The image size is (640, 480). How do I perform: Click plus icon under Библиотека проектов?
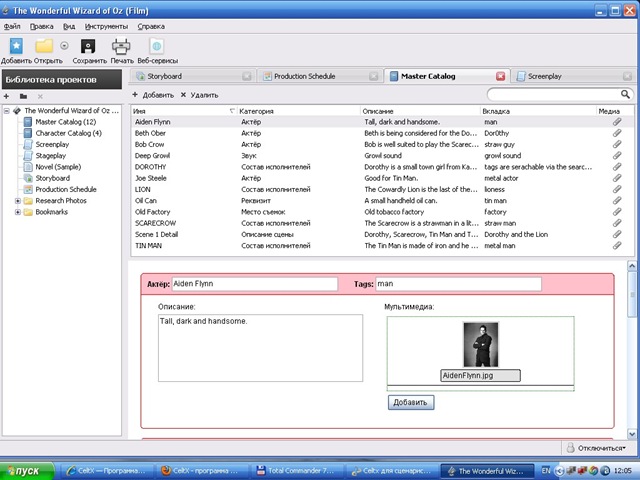coord(8,95)
